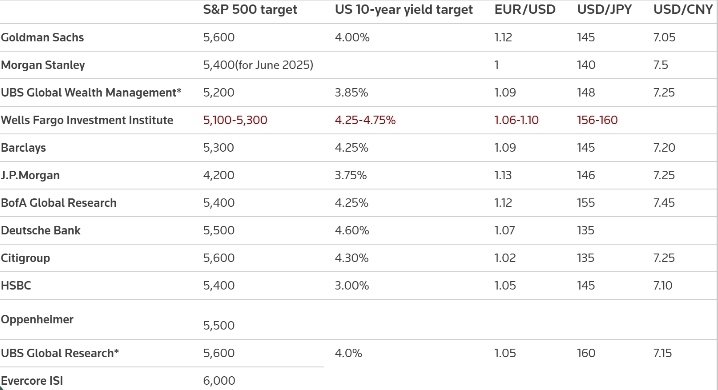Click the Goldman Sachs row label
The image size is (718, 390).
pos(42,37)
